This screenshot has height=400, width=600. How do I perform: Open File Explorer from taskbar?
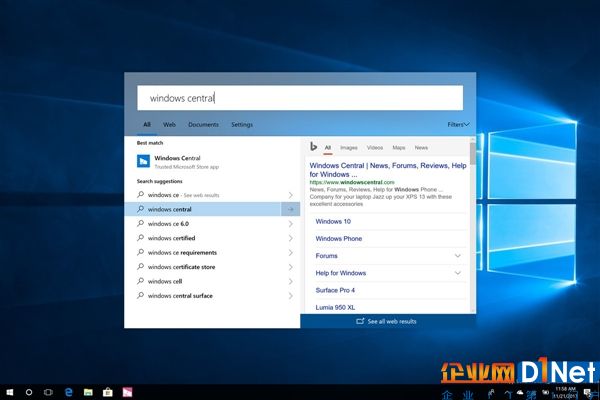point(88,392)
